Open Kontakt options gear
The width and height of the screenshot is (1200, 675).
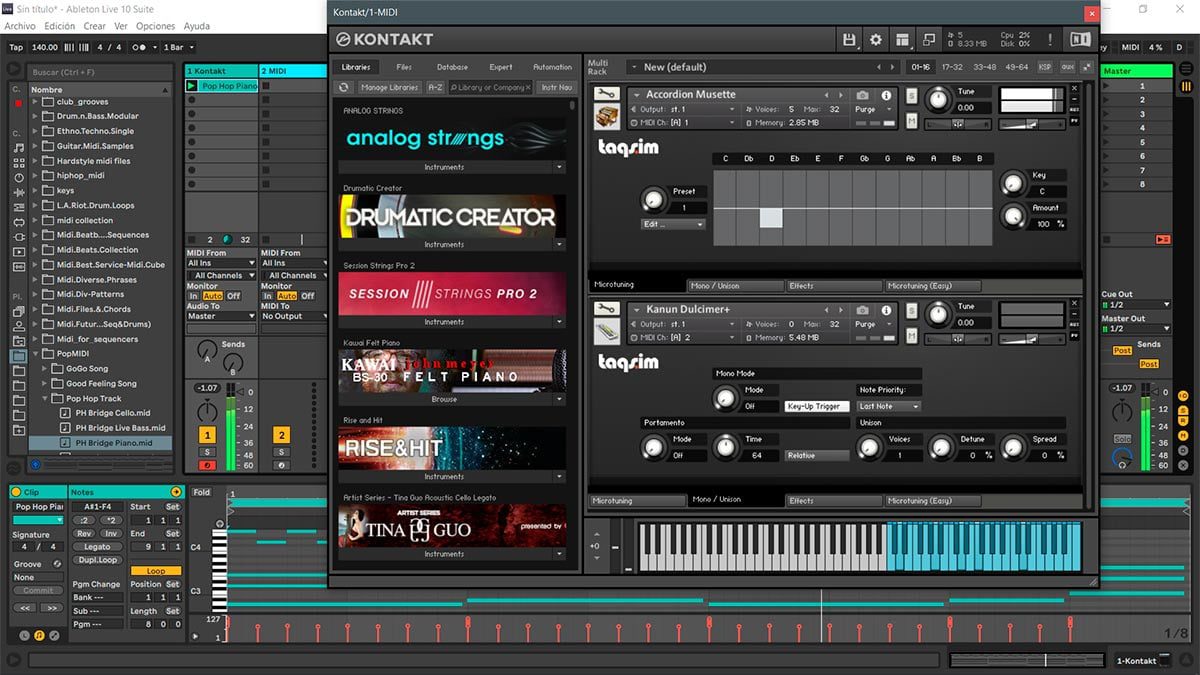(876, 39)
